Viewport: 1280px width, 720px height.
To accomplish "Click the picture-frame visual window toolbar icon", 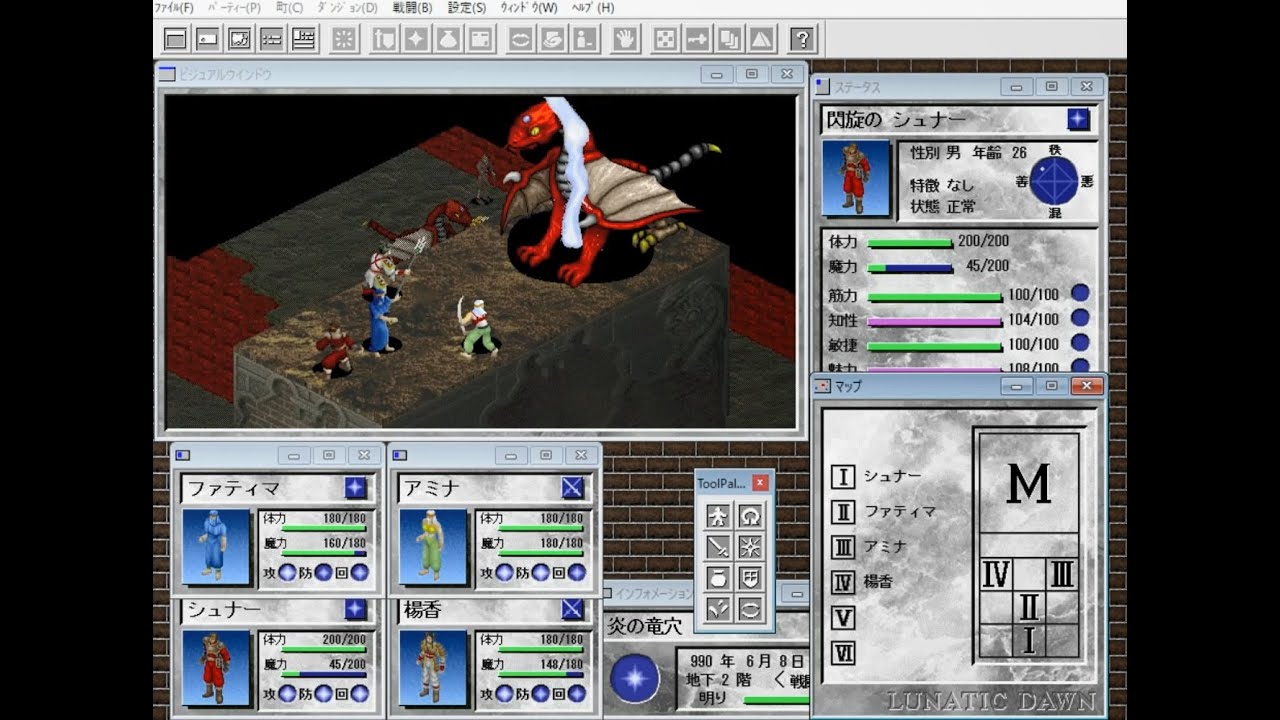I will (240, 40).
